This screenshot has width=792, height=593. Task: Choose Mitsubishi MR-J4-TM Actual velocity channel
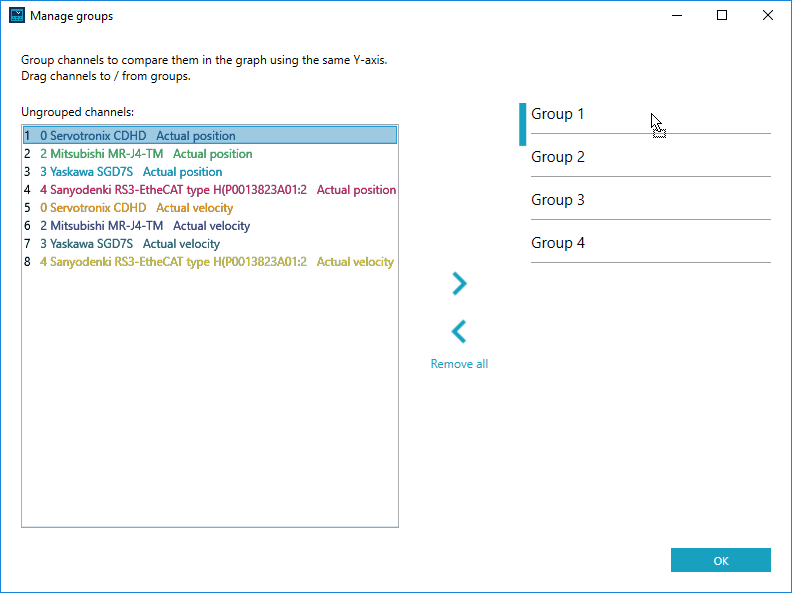tap(145, 226)
